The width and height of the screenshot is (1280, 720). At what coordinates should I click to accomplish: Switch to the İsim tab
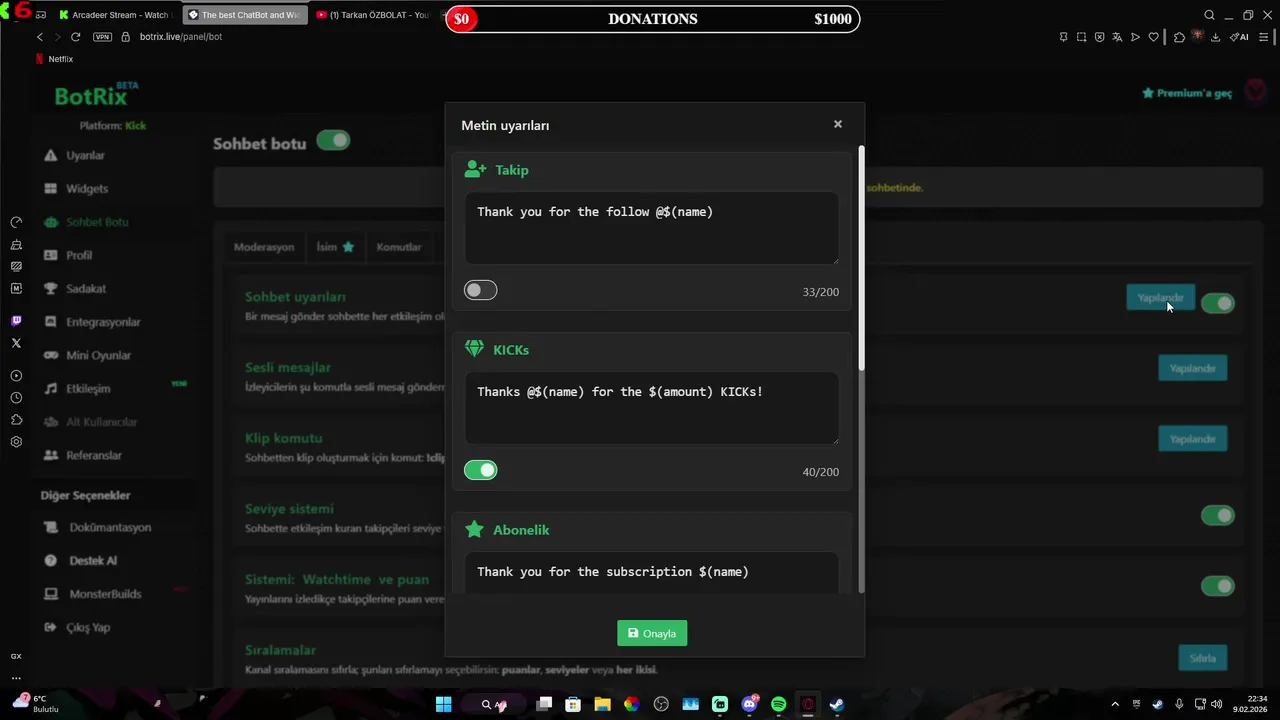click(x=335, y=247)
